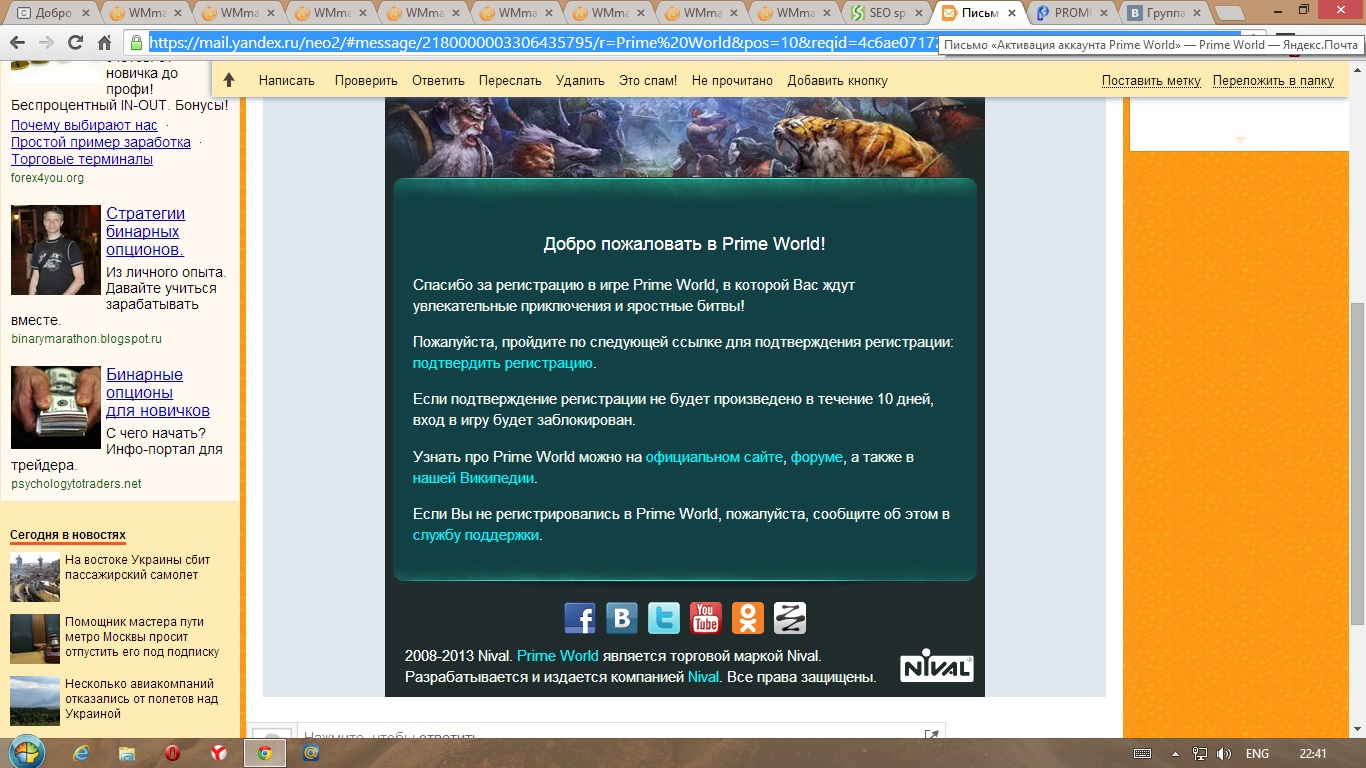
Task: Open the 'Стратегии бинарных опционов.' ad link
Action: [x=146, y=231]
